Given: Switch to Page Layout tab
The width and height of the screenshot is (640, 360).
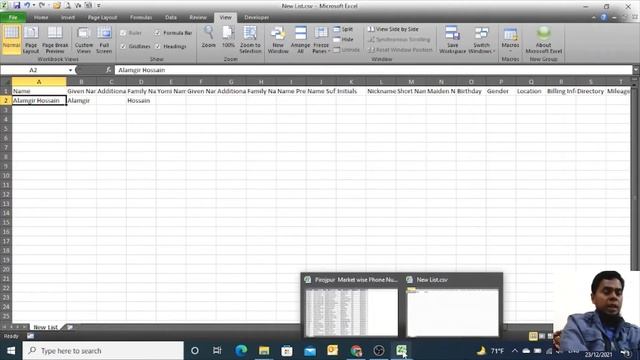Looking at the screenshot, I should [102, 17].
